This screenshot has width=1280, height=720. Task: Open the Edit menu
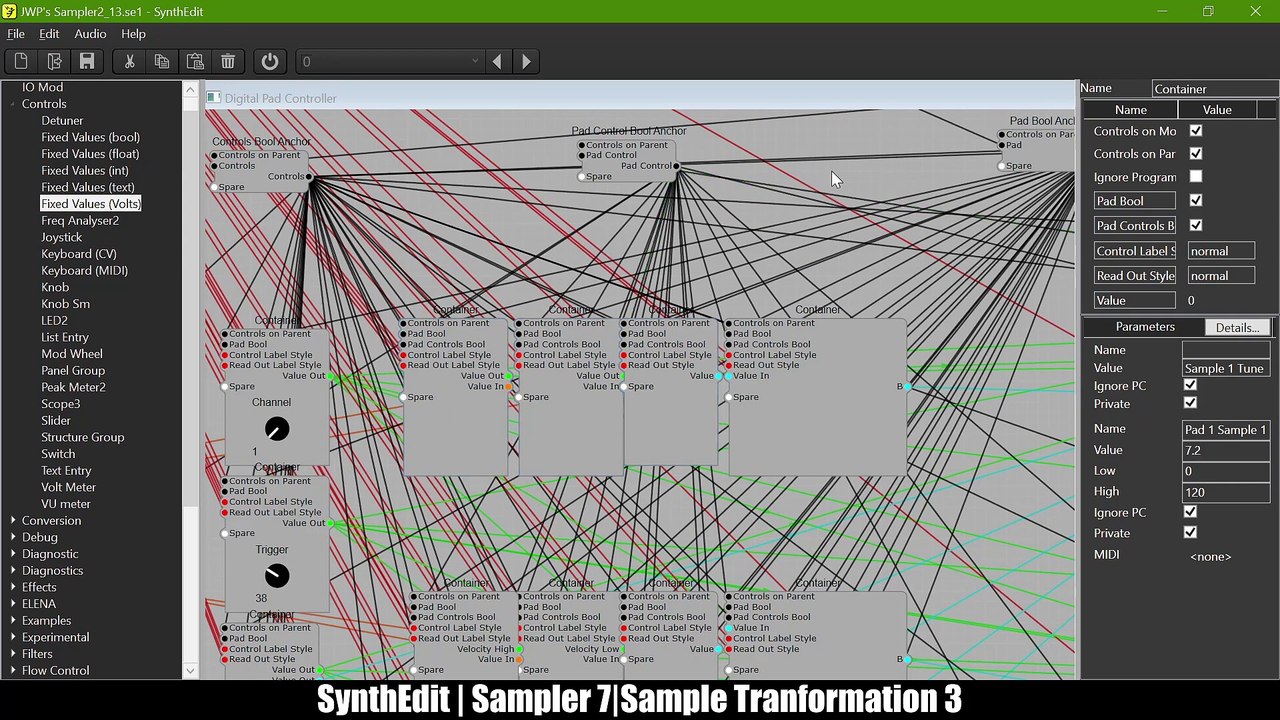49,34
